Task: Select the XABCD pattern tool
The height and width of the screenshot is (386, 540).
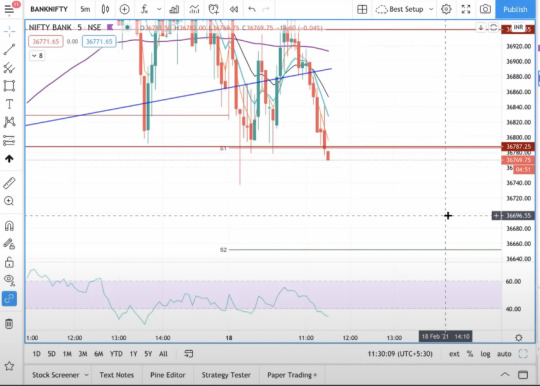Action: 9,122
